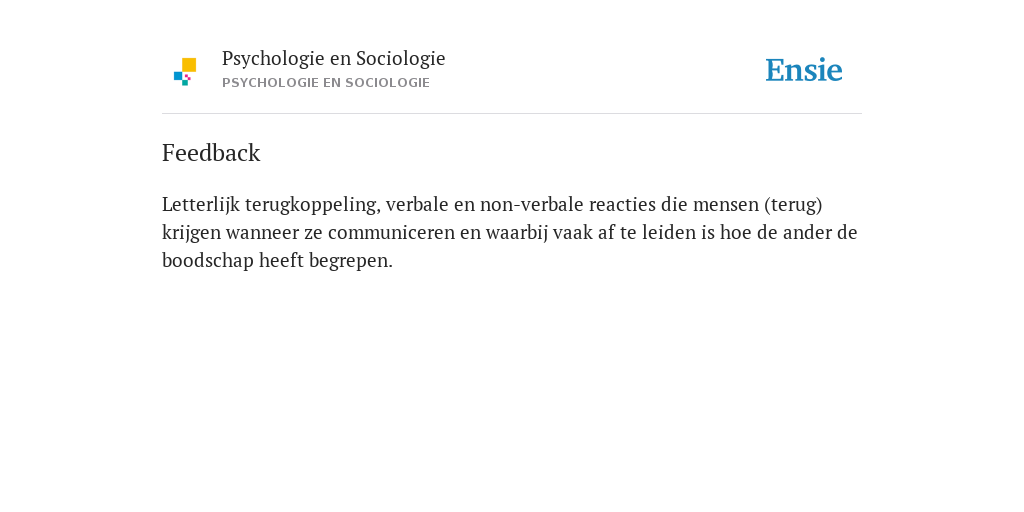Click the small pink square in logo
This screenshot has height=512, width=1024.
pyautogui.click(x=187, y=77)
